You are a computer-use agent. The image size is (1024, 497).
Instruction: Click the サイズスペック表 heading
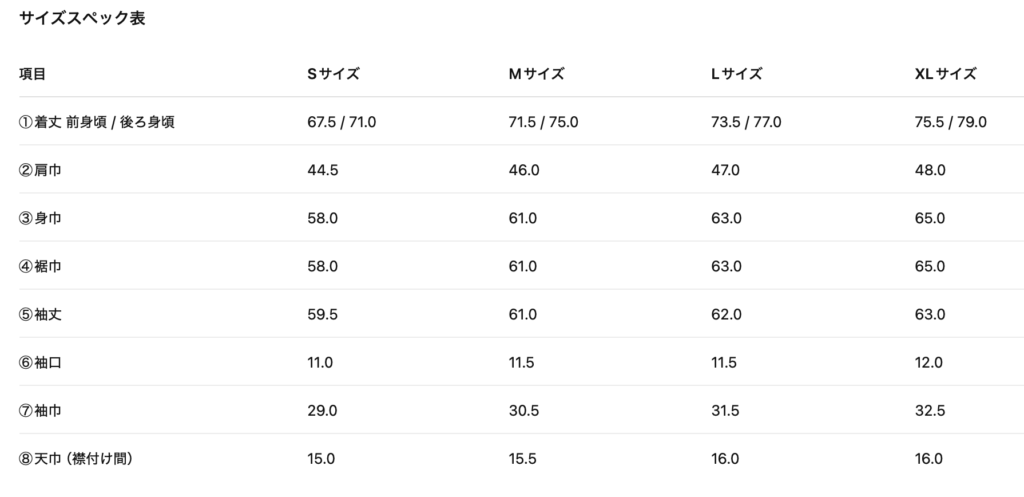click(x=82, y=18)
